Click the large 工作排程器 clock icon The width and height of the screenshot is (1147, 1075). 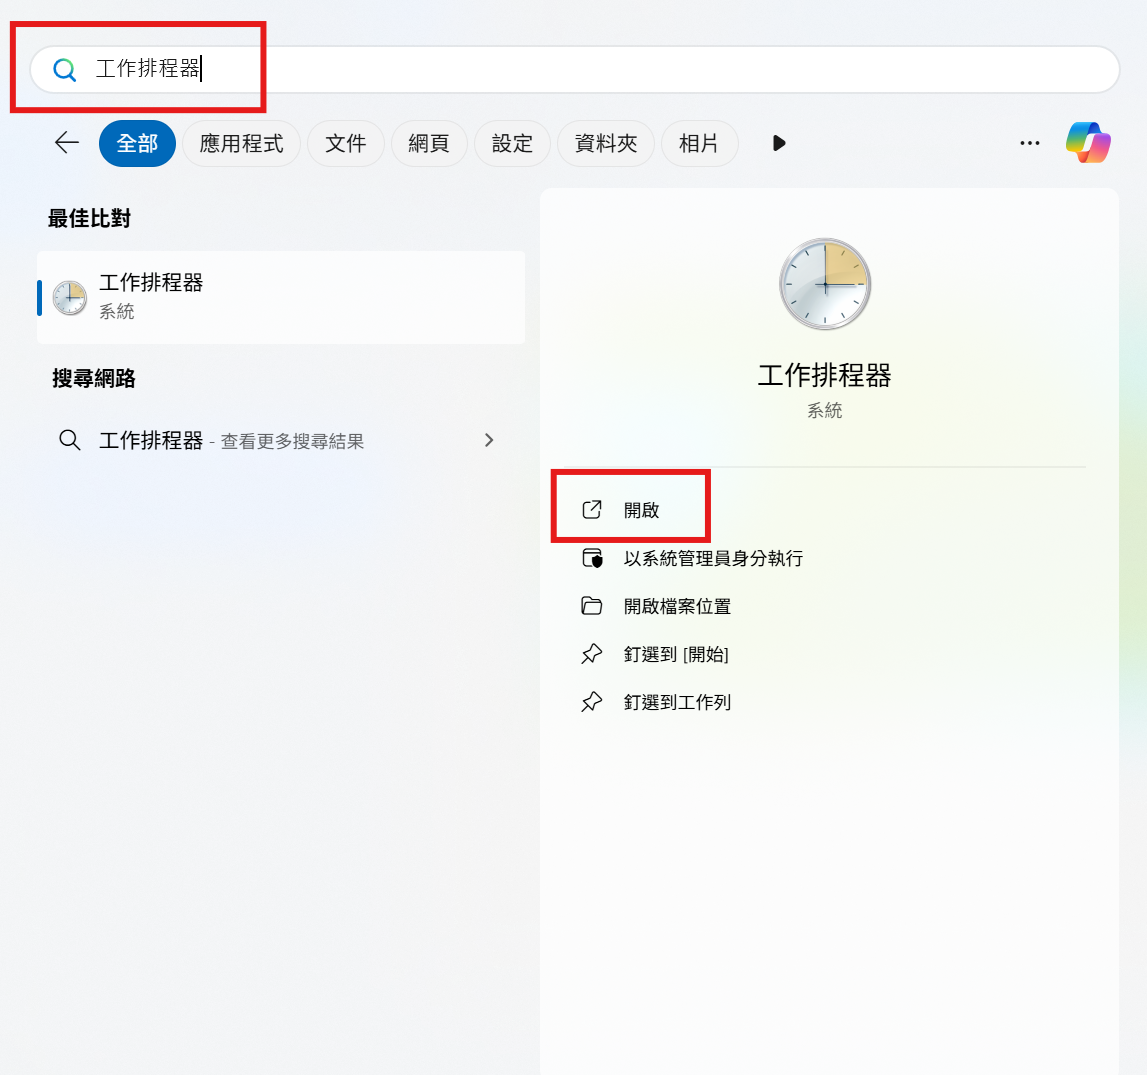tap(825, 285)
